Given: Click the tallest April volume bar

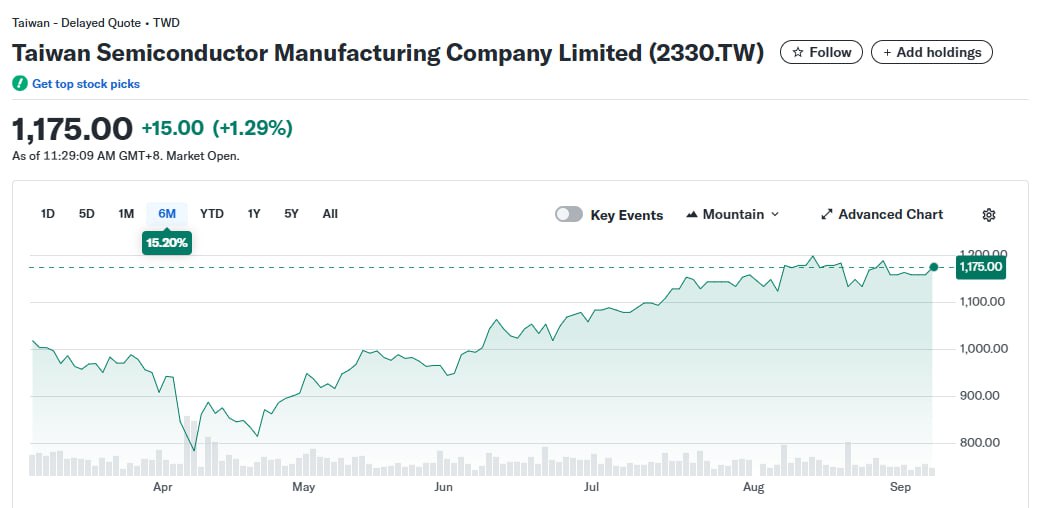Looking at the screenshot, I should [x=186, y=446].
